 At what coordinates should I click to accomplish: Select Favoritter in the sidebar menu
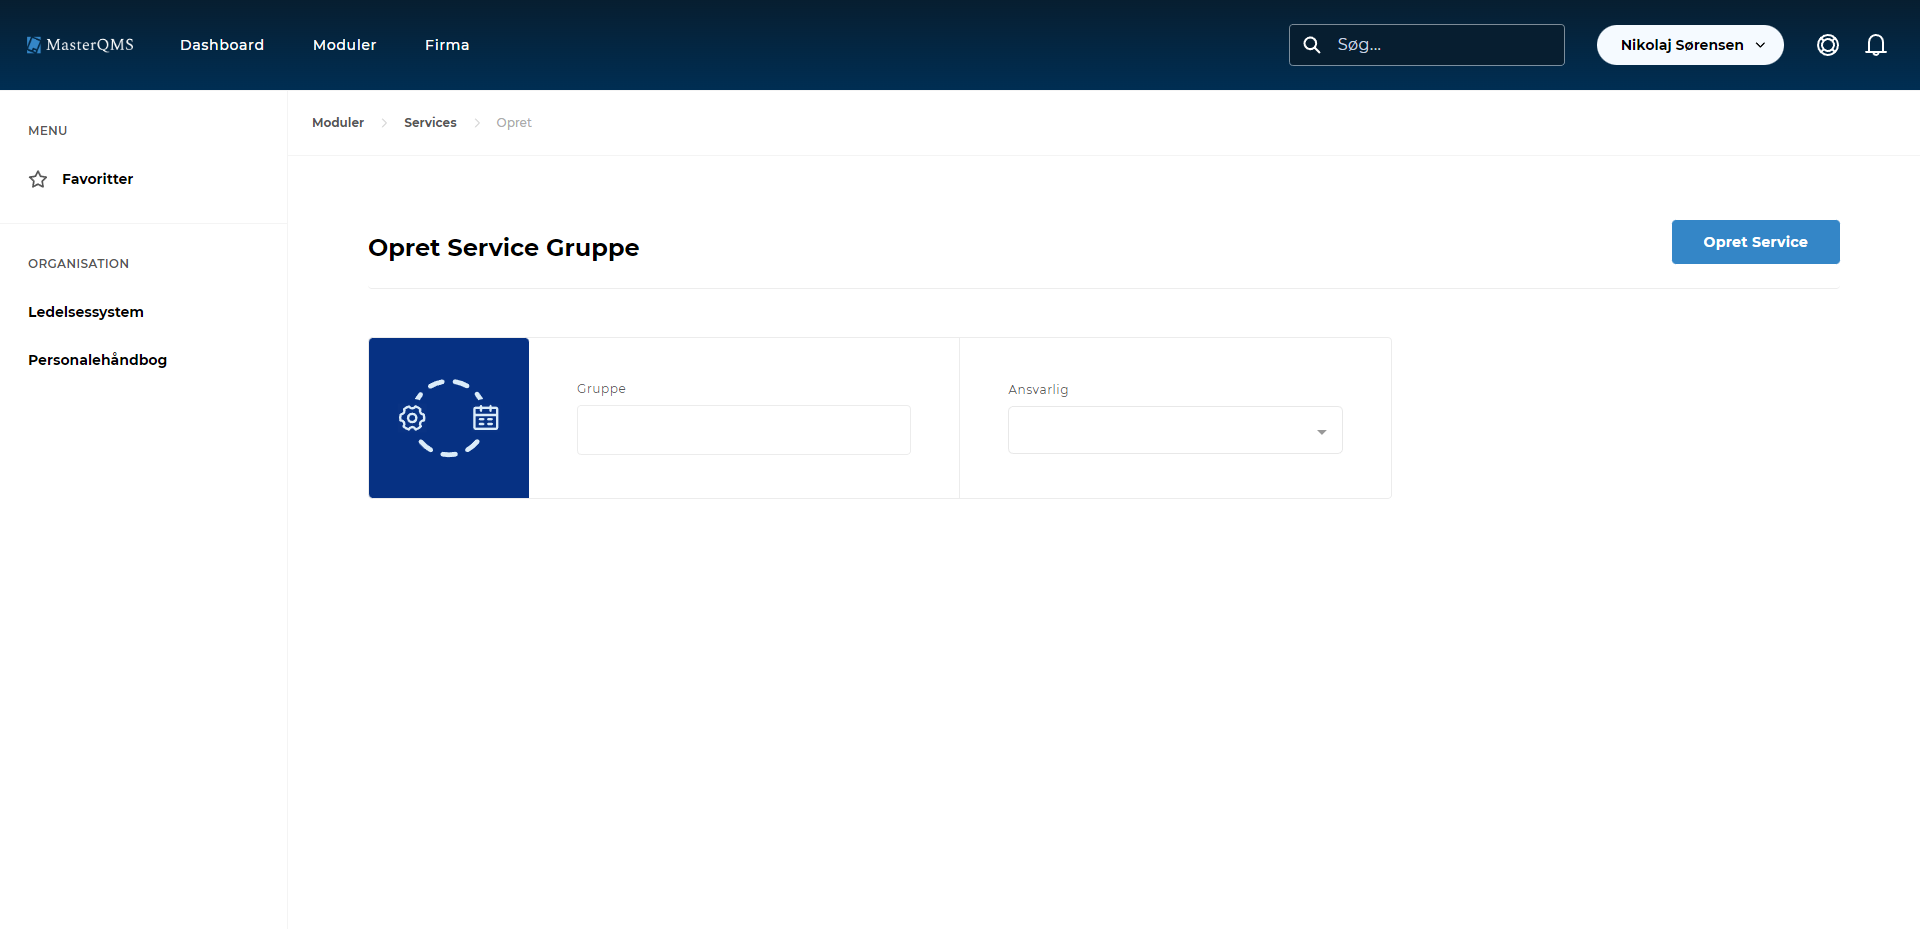click(97, 178)
